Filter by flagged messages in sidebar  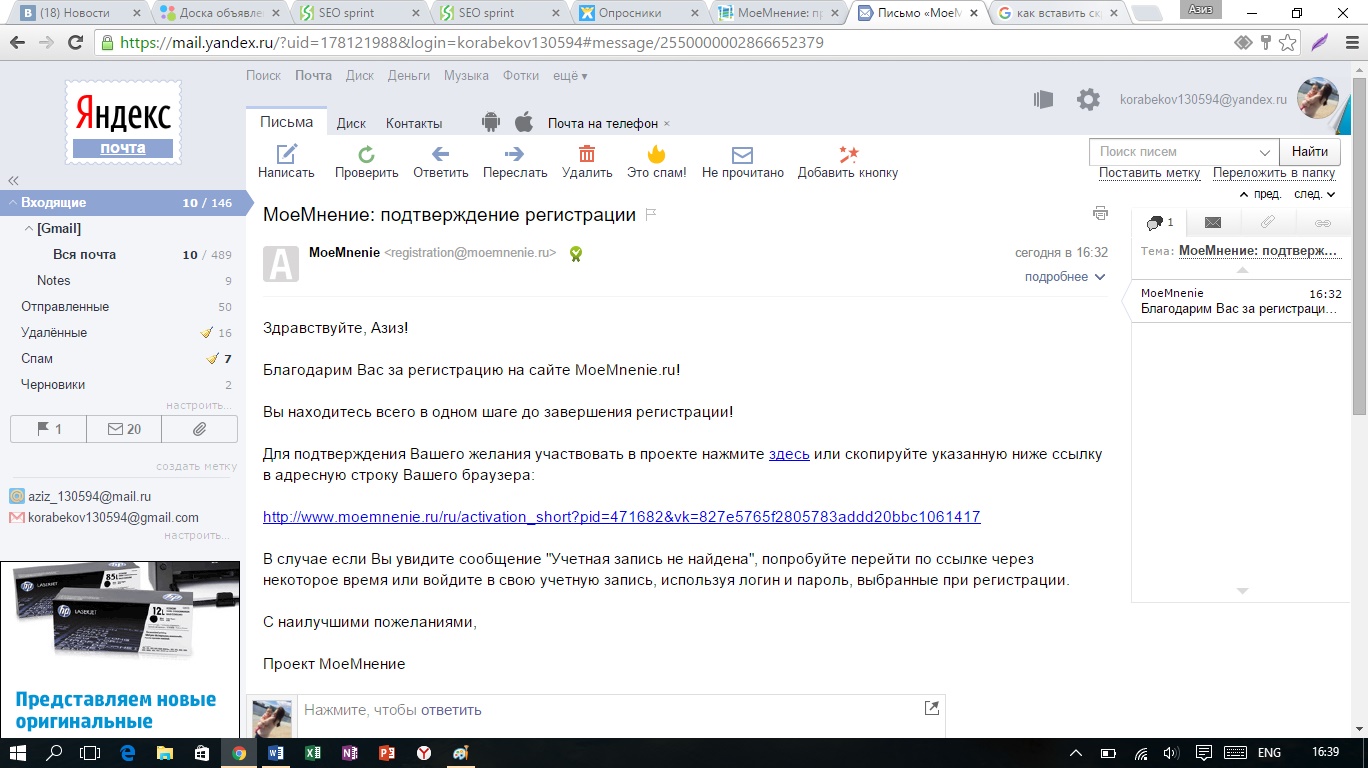coord(48,429)
